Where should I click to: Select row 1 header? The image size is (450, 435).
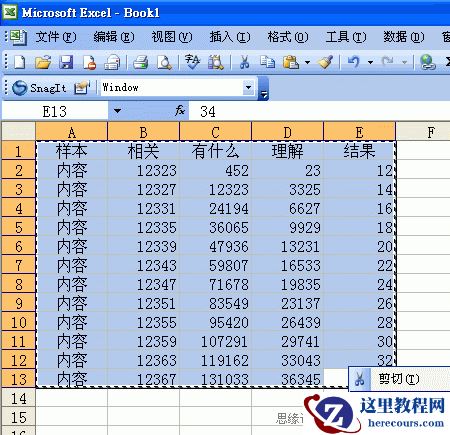pos(19,151)
